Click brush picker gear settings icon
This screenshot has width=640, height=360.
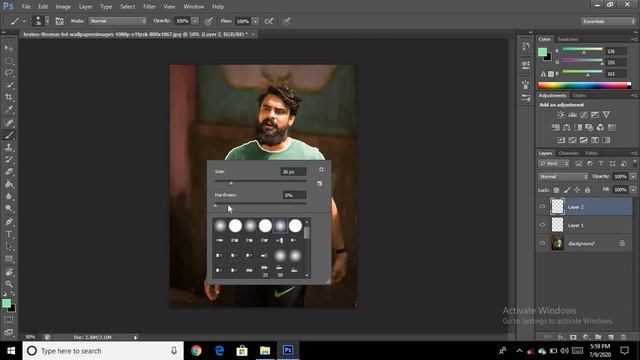tap(321, 169)
